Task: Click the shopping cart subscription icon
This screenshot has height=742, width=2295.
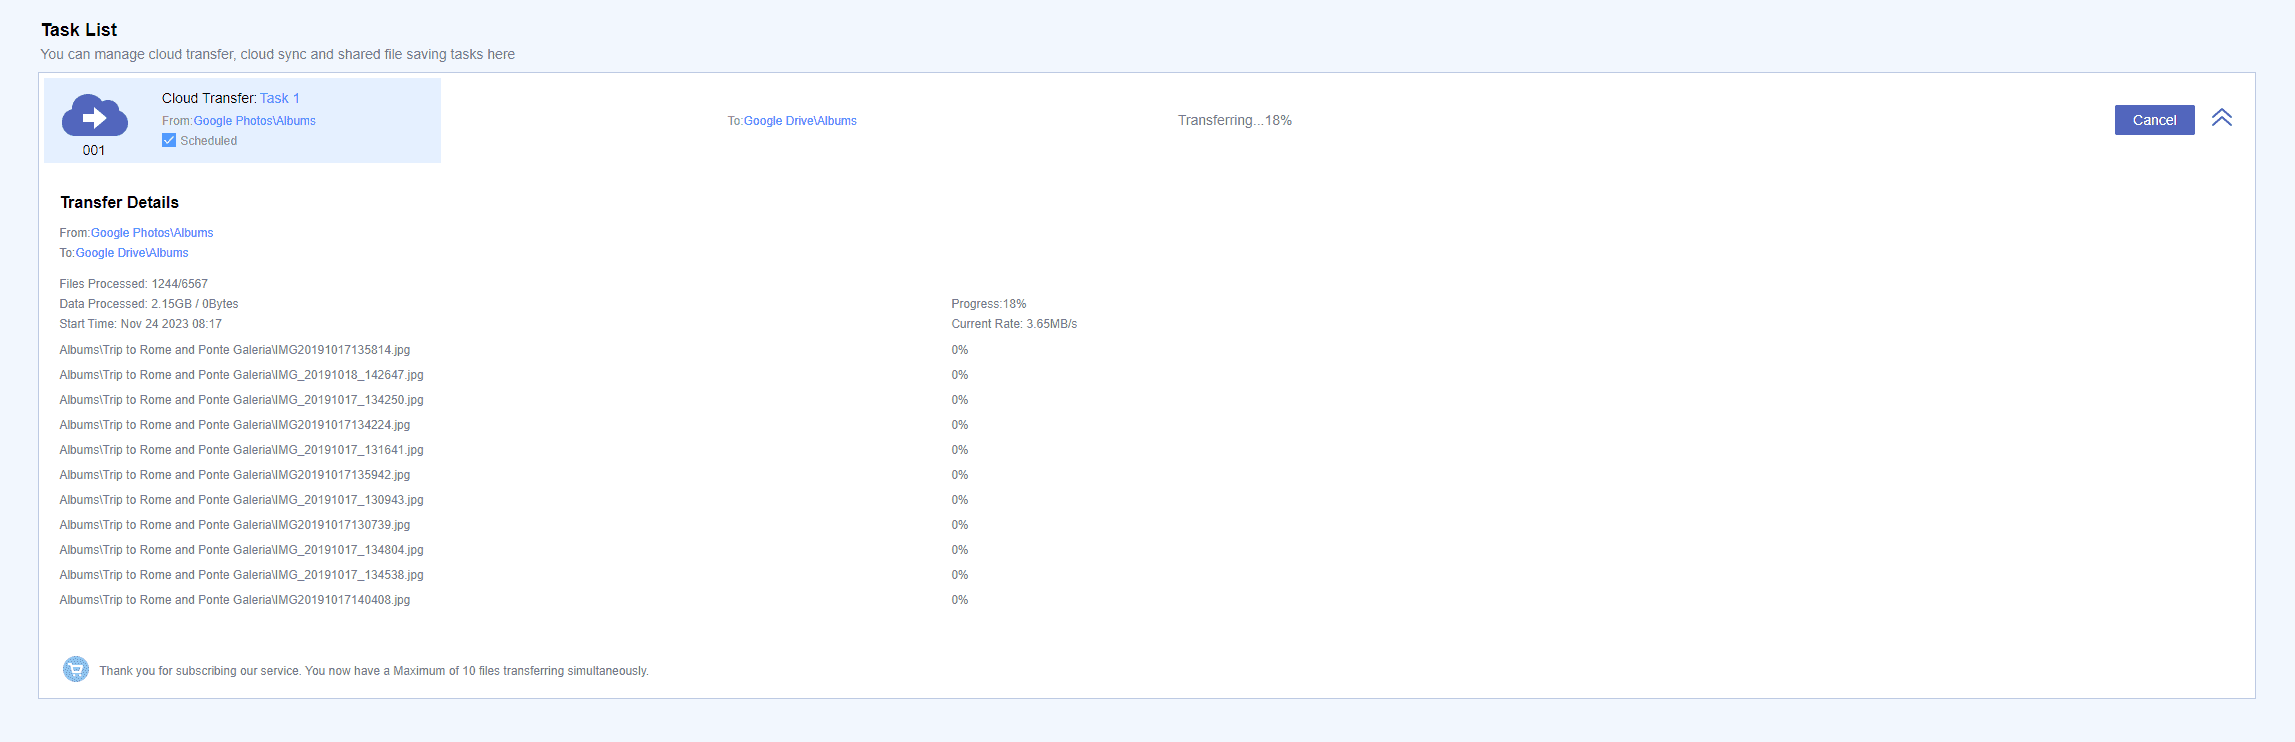Action: point(76,669)
